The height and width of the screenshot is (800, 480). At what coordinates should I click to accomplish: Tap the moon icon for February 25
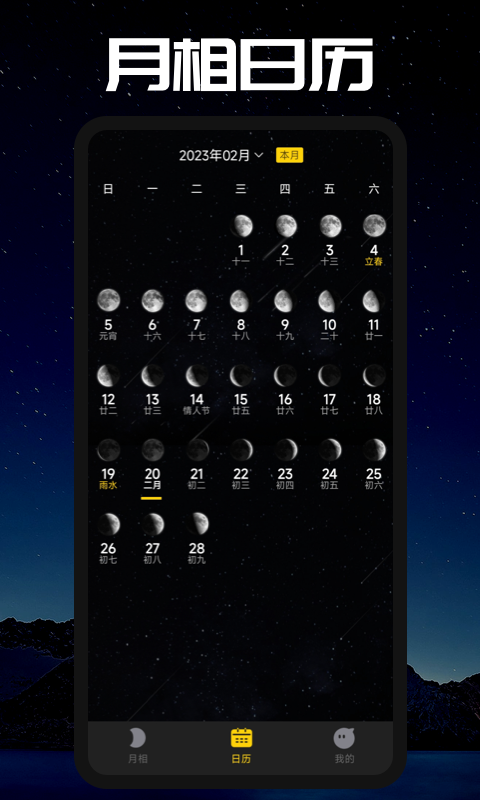[x=374, y=450]
